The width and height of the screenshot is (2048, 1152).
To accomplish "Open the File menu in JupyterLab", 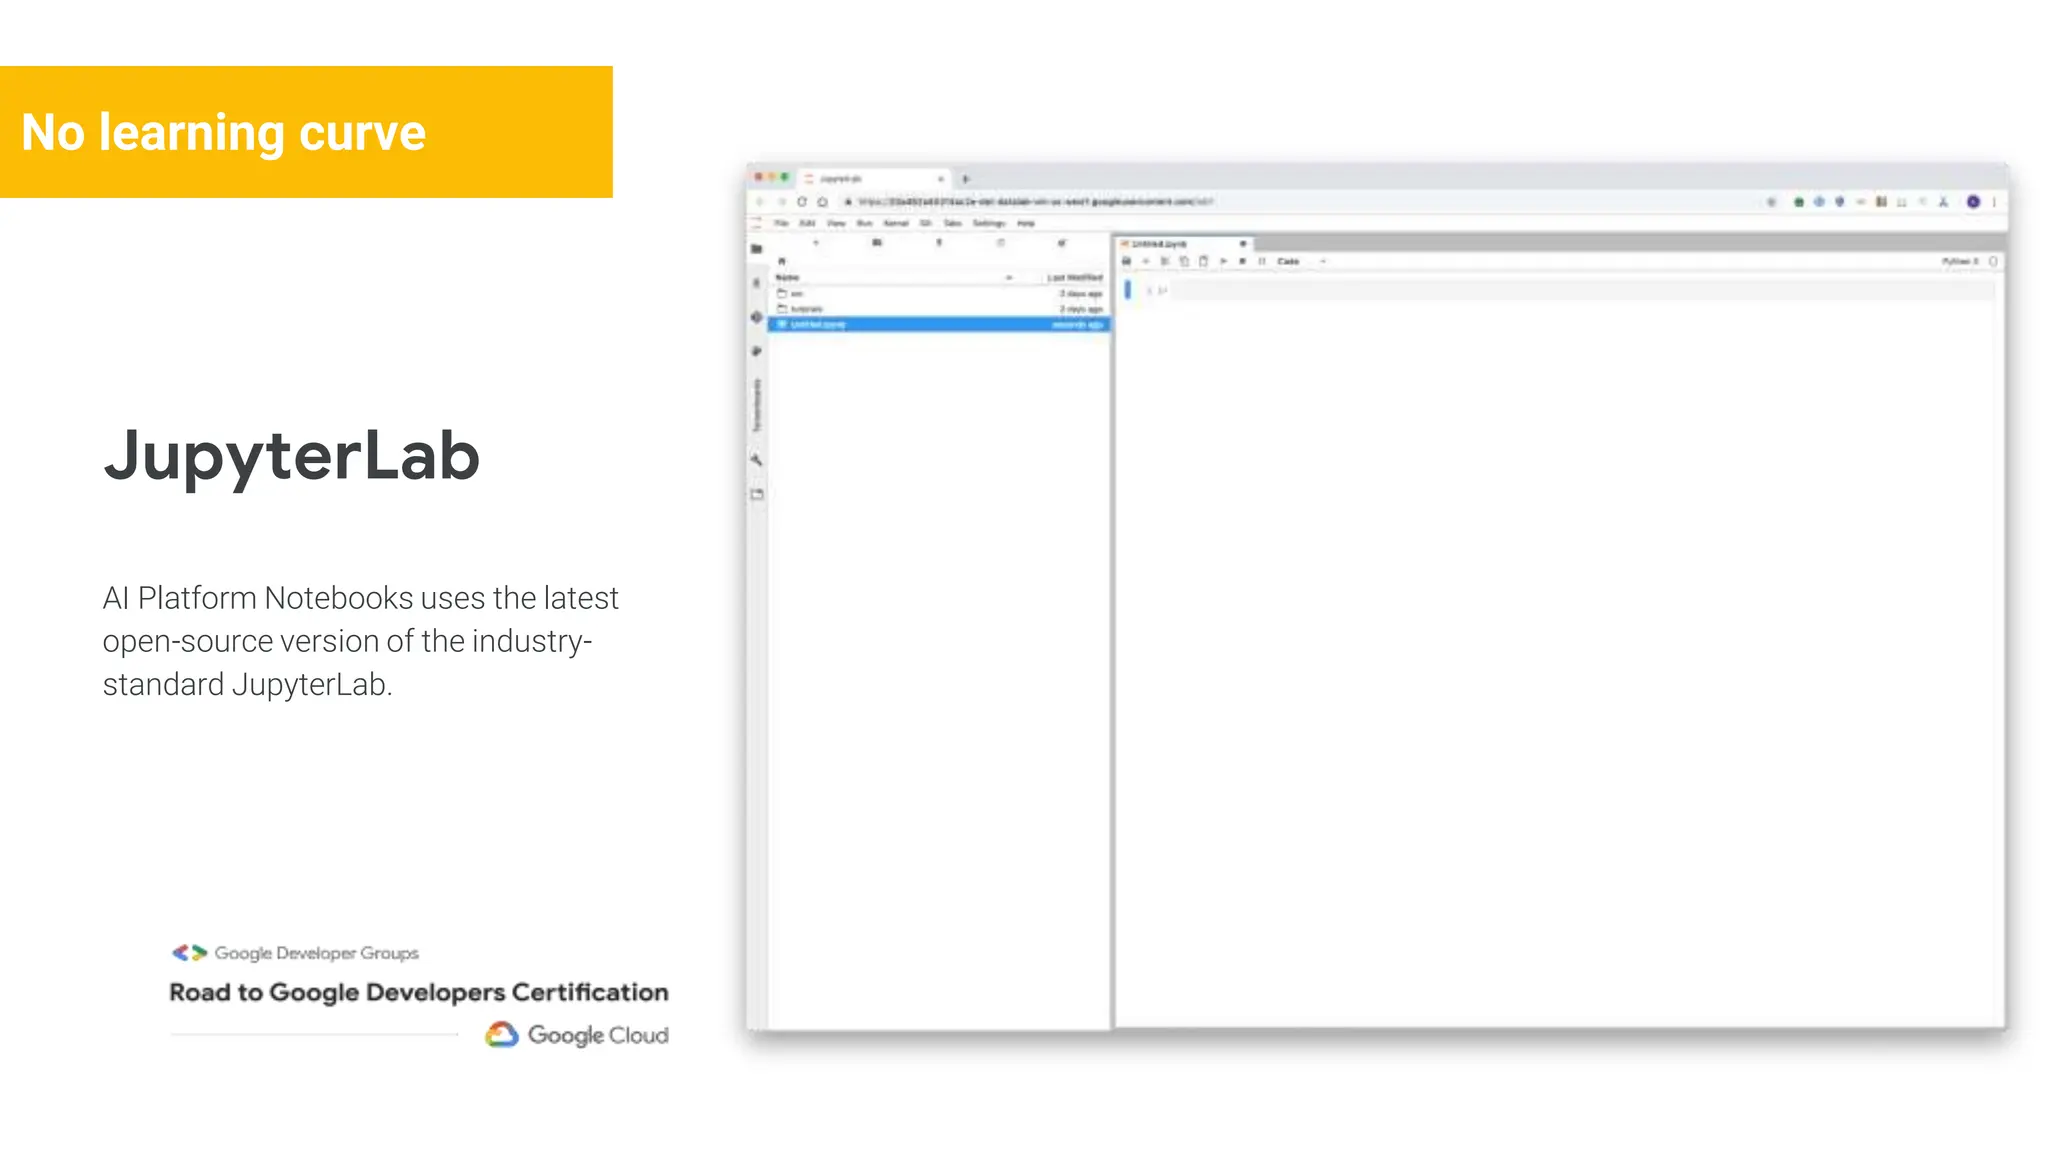I will (781, 223).
